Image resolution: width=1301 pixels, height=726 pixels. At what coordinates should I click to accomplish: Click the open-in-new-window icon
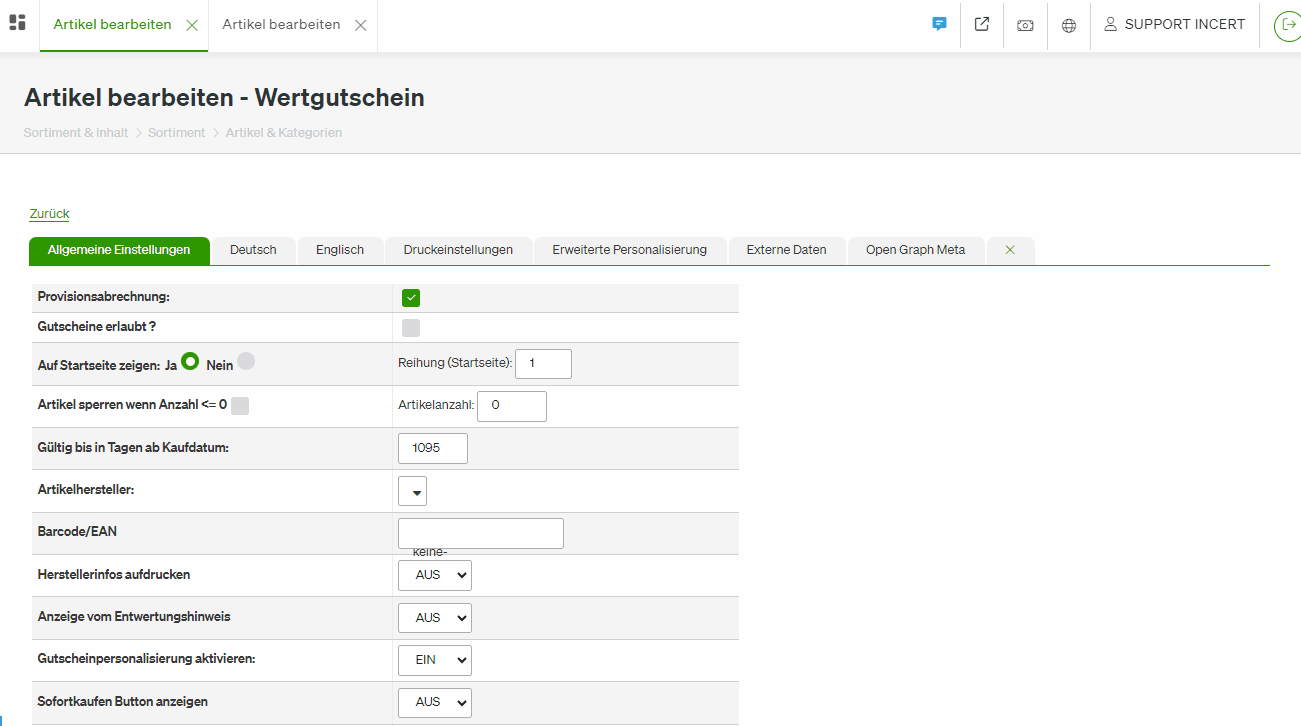[982, 24]
